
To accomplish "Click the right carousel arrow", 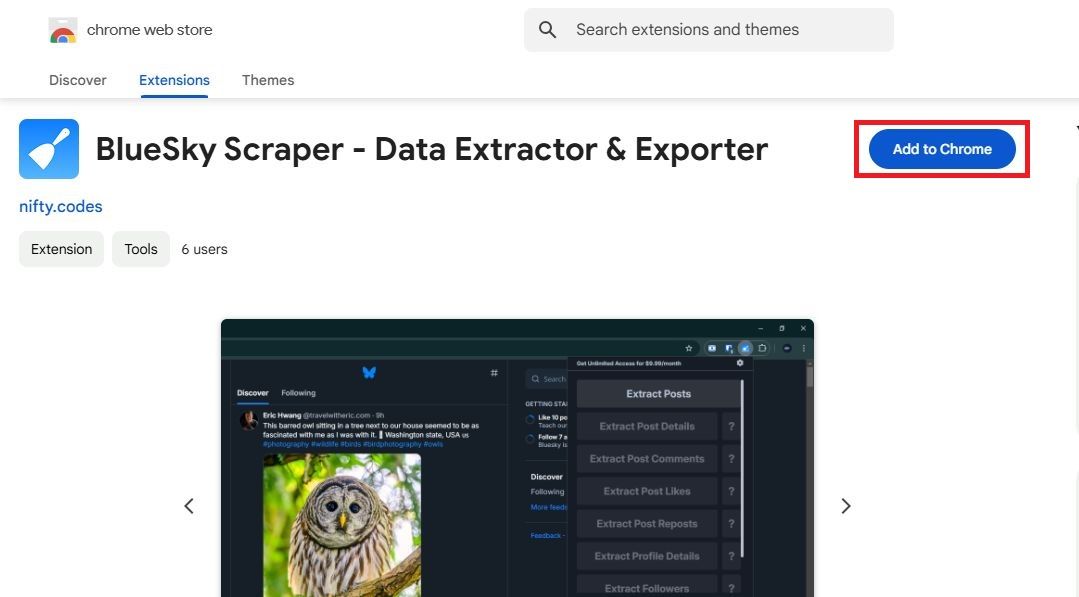I will point(846,505).
